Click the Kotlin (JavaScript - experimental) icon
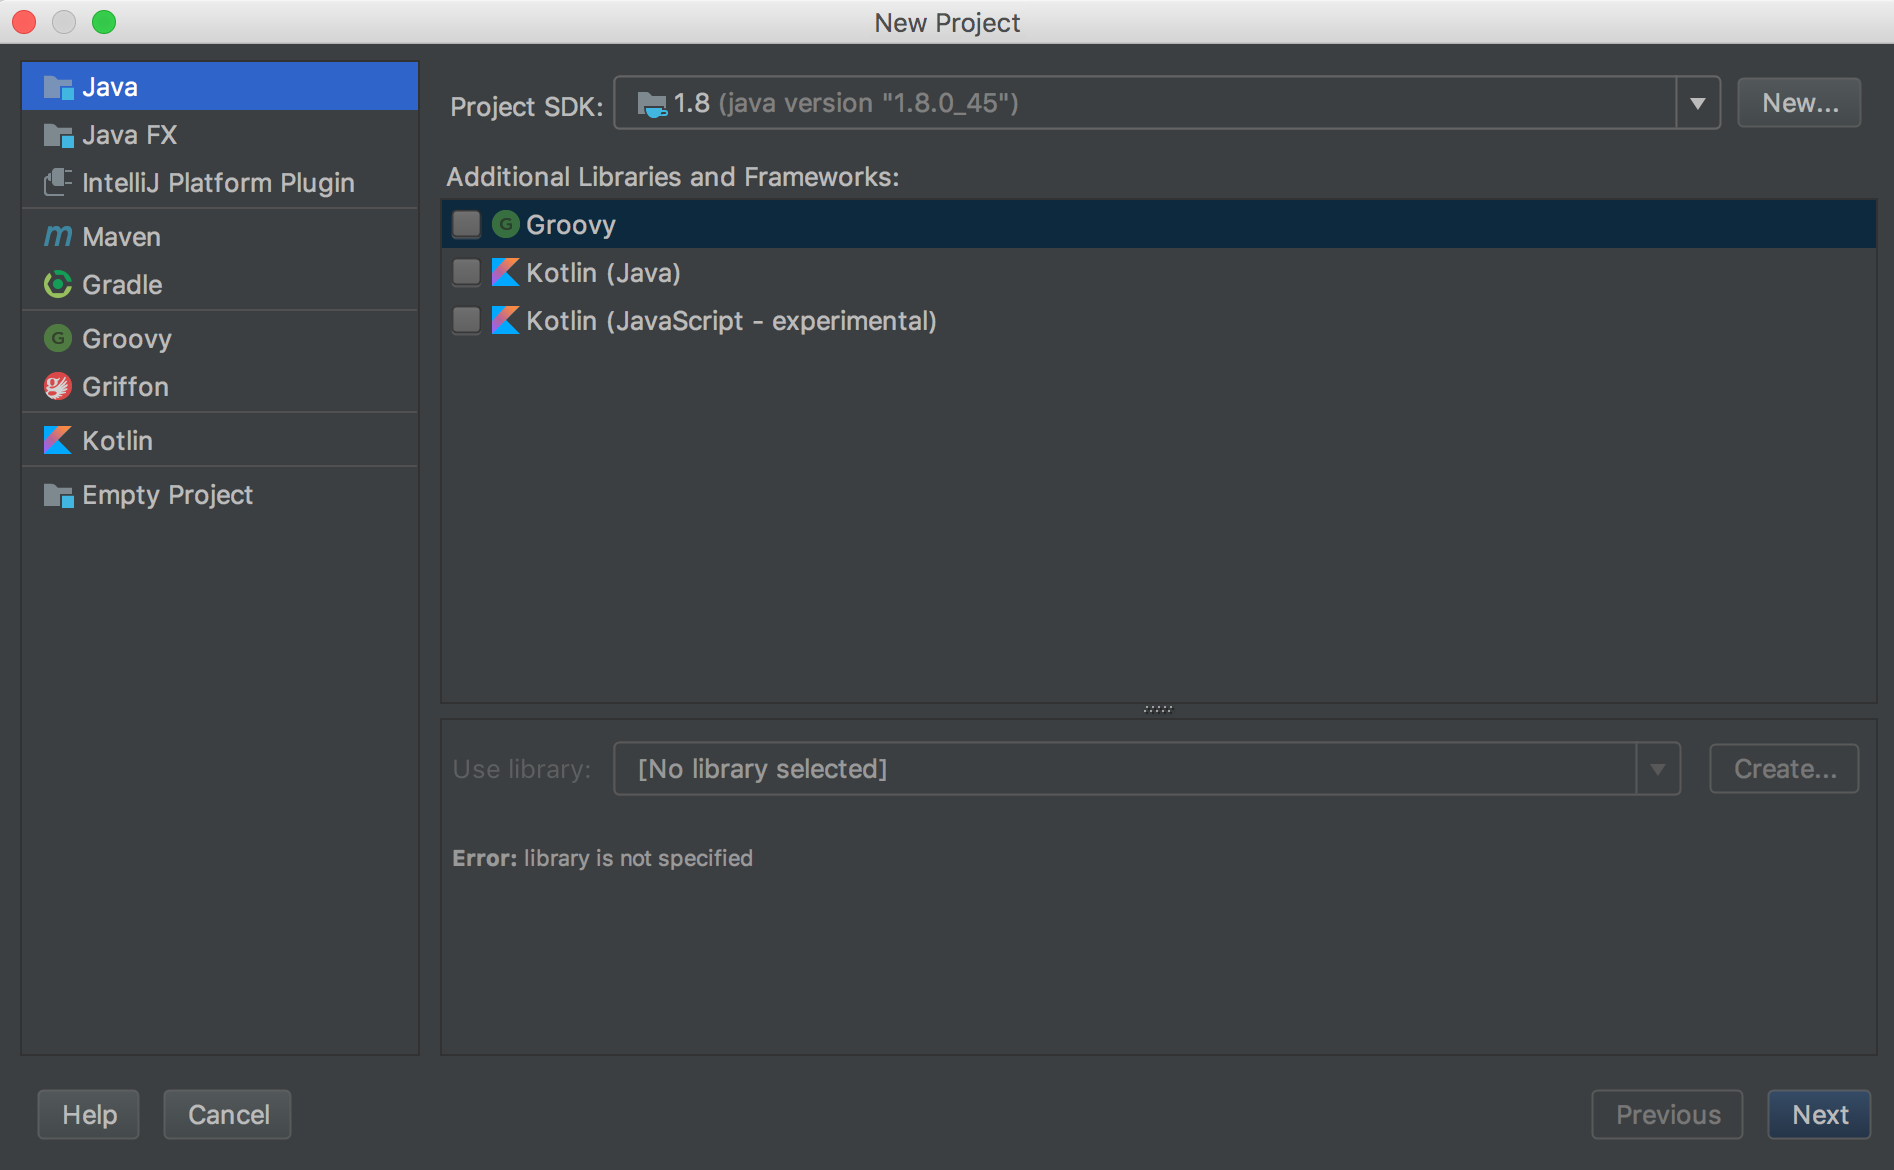Screen dimensions: 1894x1170 coord(506,321)
